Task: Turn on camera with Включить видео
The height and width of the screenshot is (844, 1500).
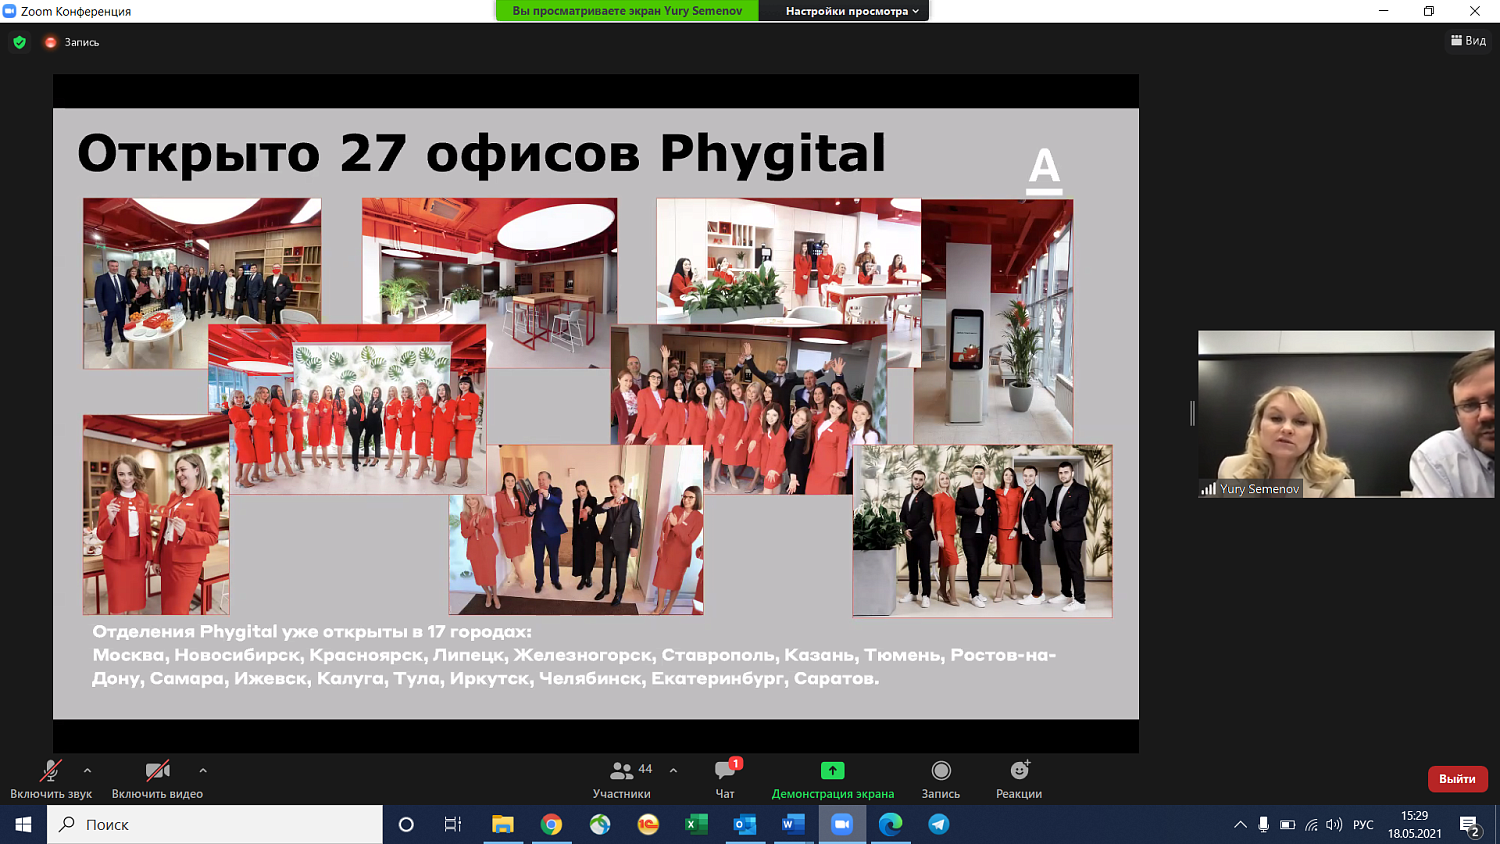Action: click(x=157, y=771)
